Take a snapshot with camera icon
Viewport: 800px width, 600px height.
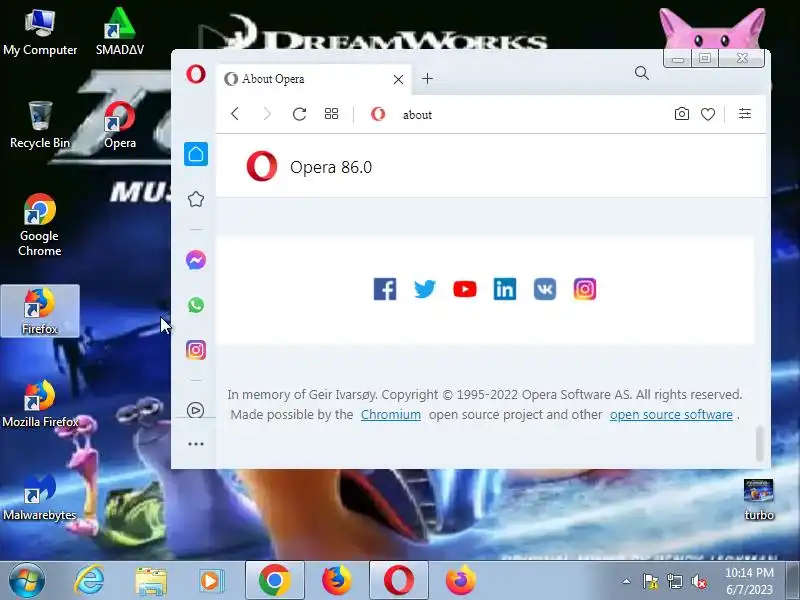(x=682, y=114)
